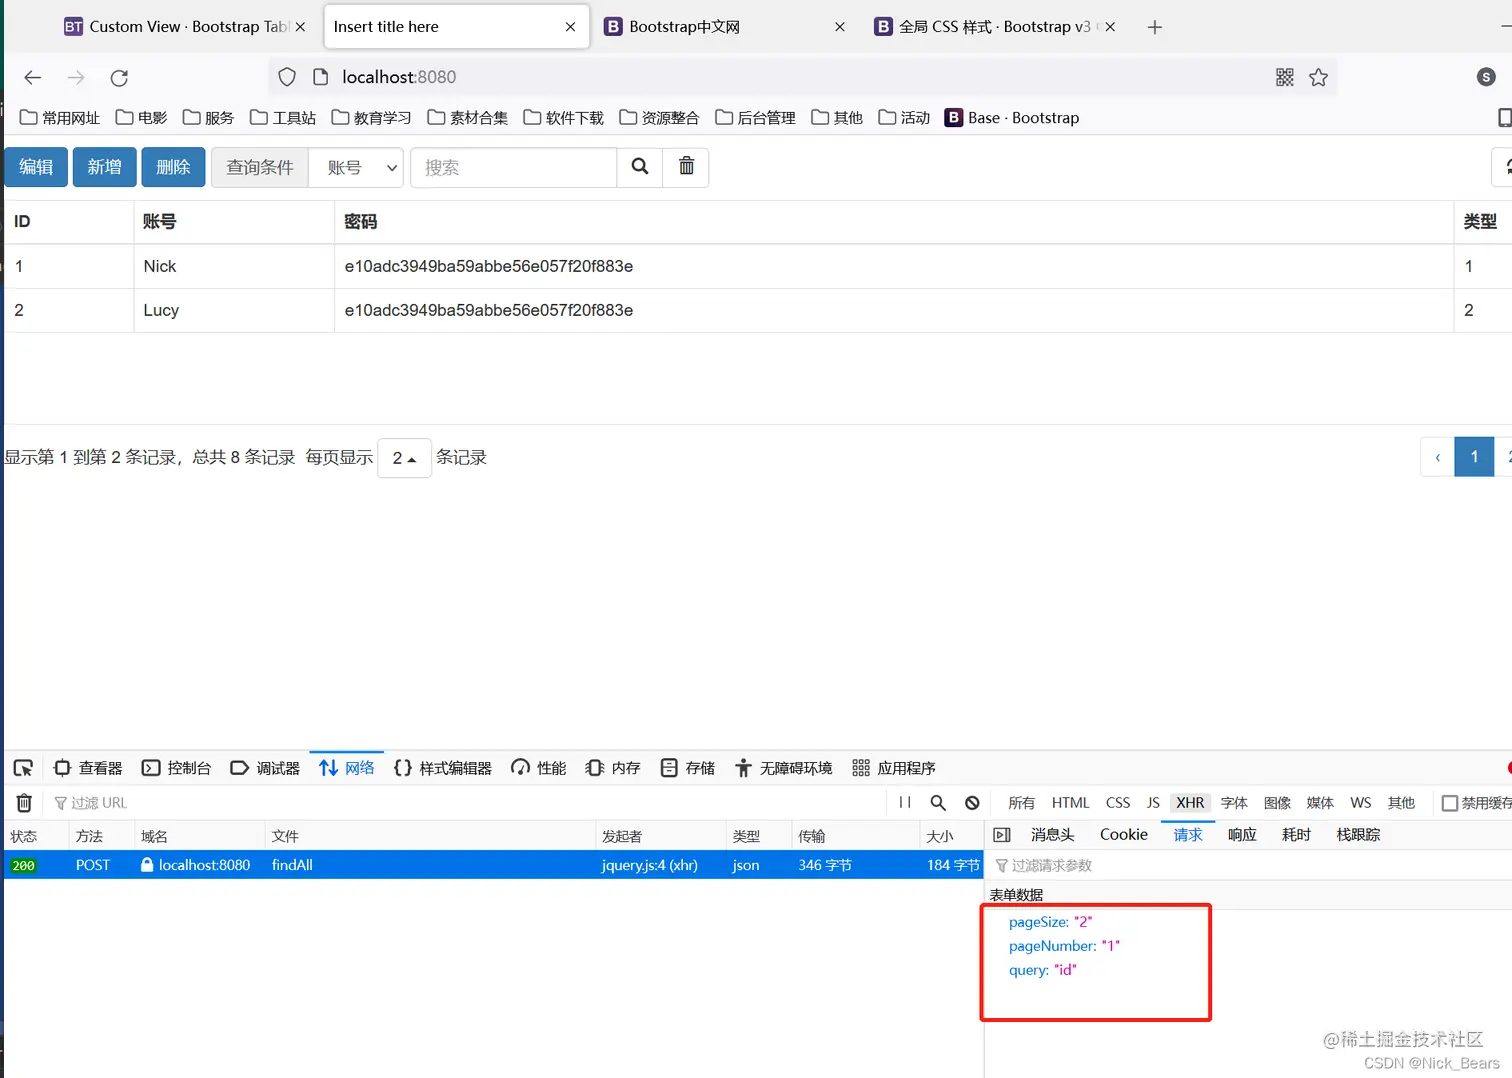Select the 响应 tab in request details

coord(1242,835)
